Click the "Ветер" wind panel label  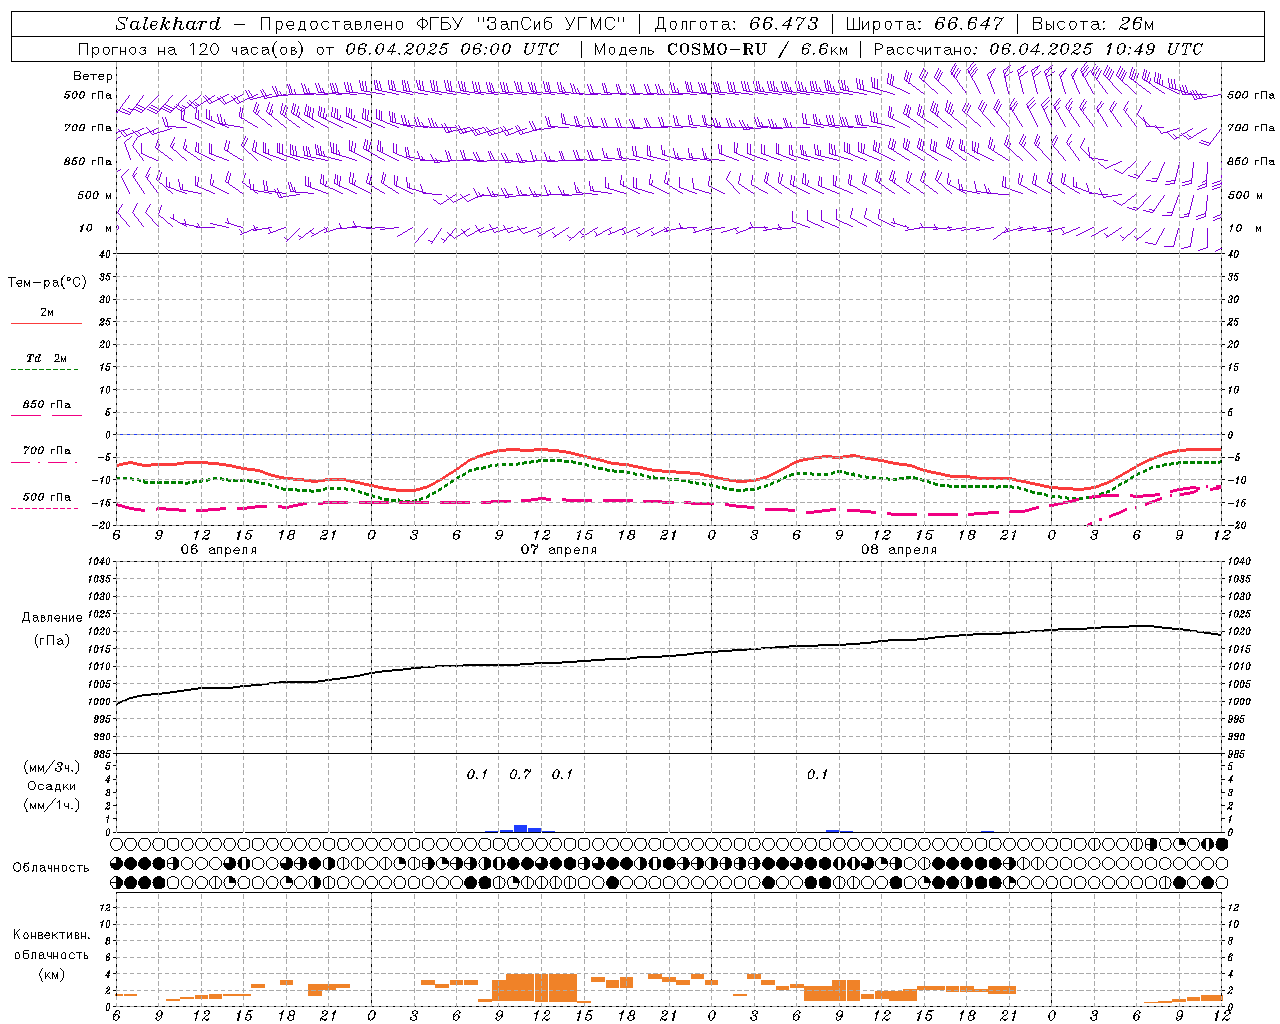(x=93, y=76)
